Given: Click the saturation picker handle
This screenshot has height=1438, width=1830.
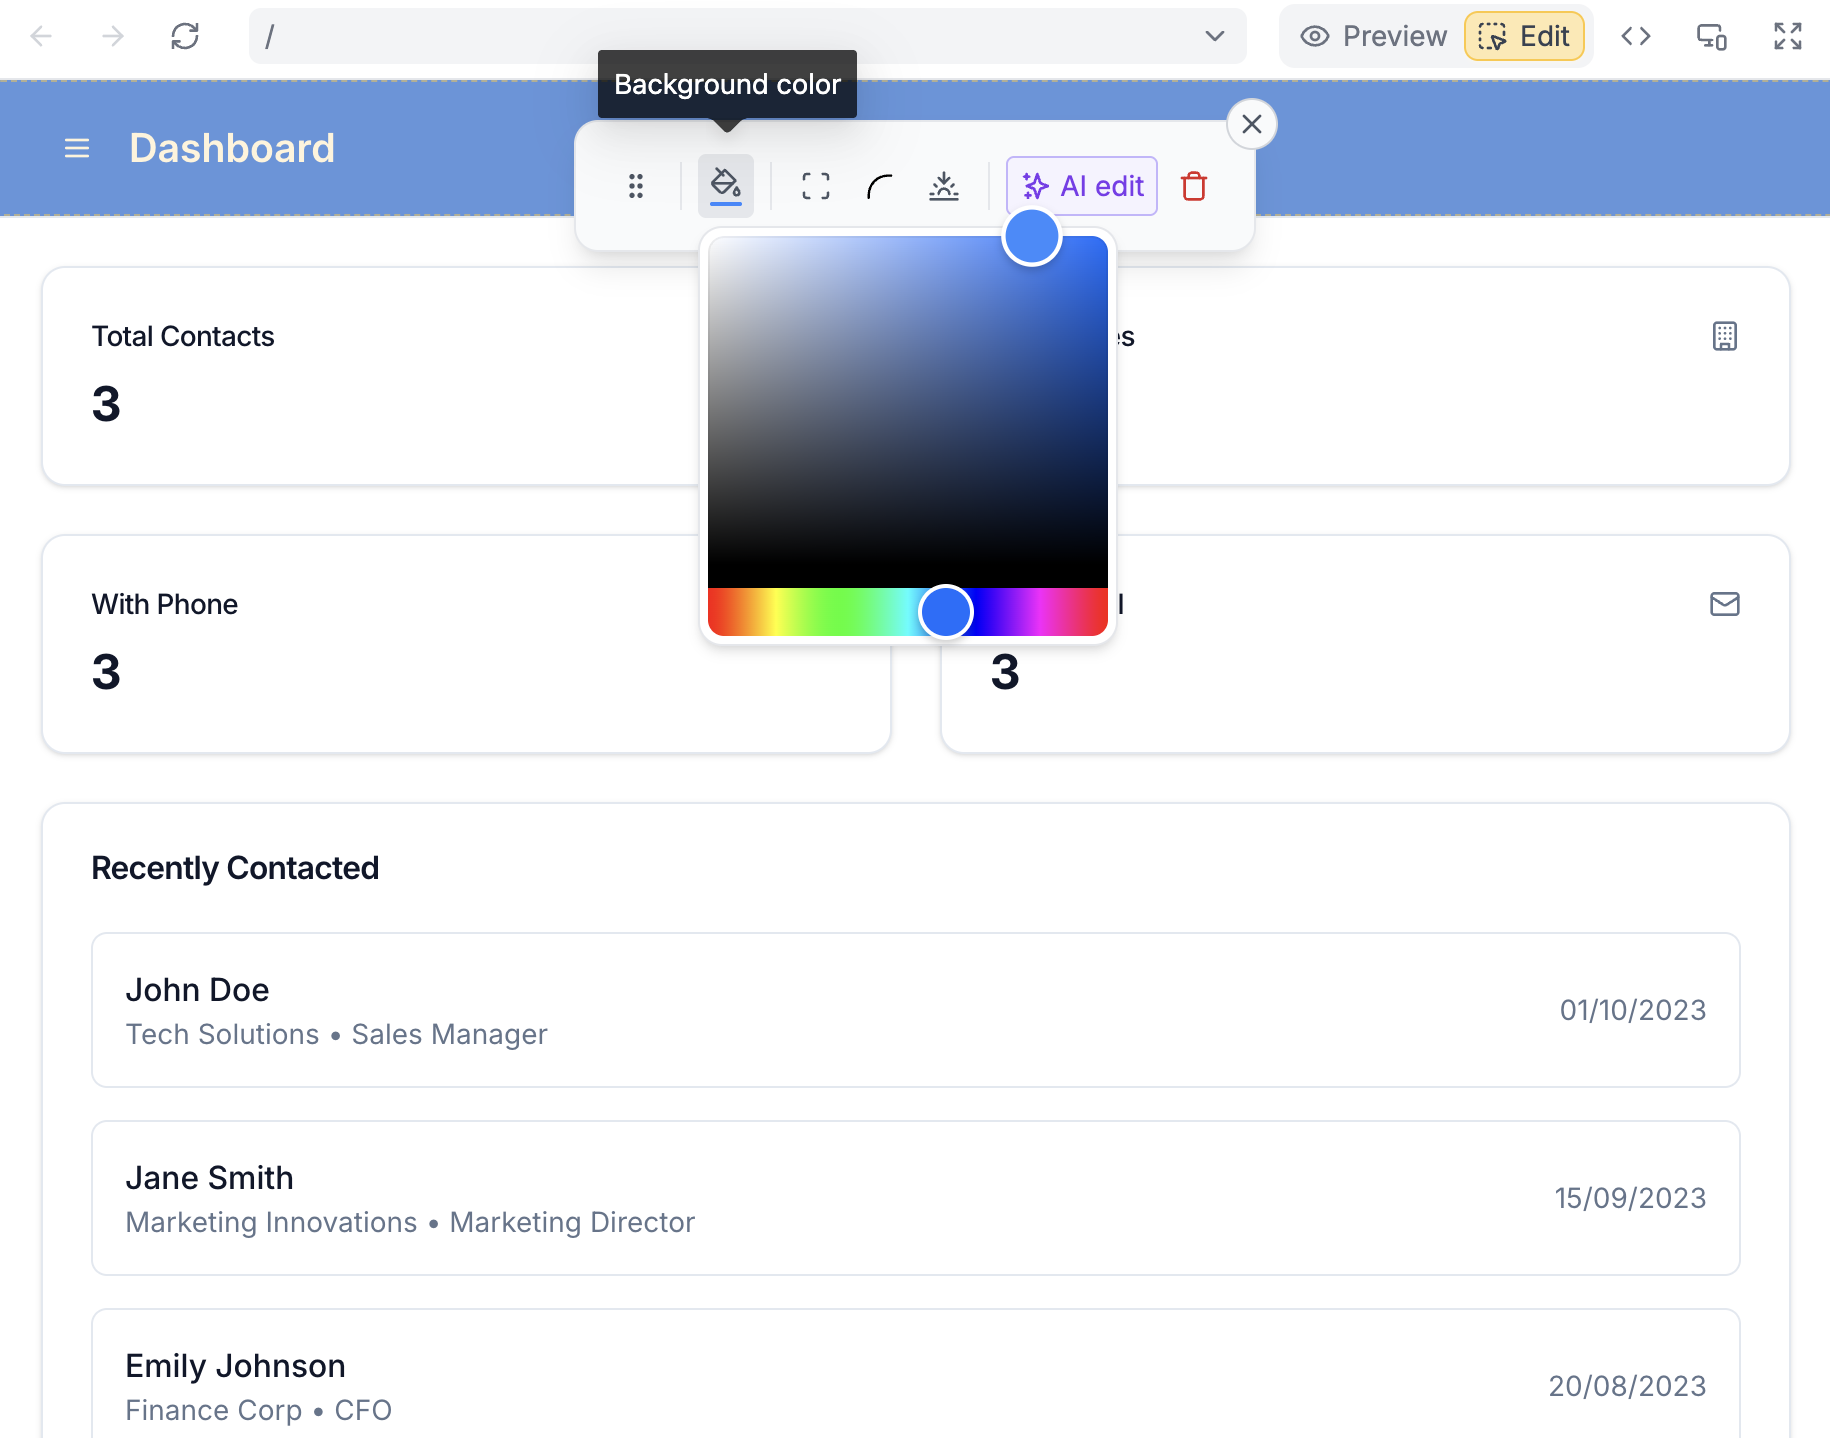Looking at the screenshot, I should click(x=1032, y=237).
